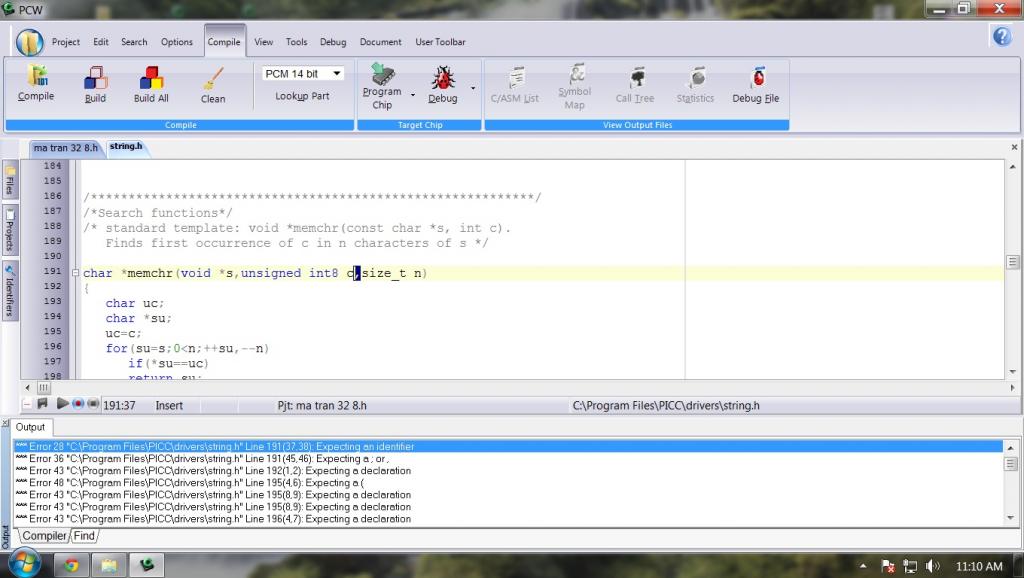Open the Edit menu
This screenshot has height=578, width=1024.
click(101, 42)
